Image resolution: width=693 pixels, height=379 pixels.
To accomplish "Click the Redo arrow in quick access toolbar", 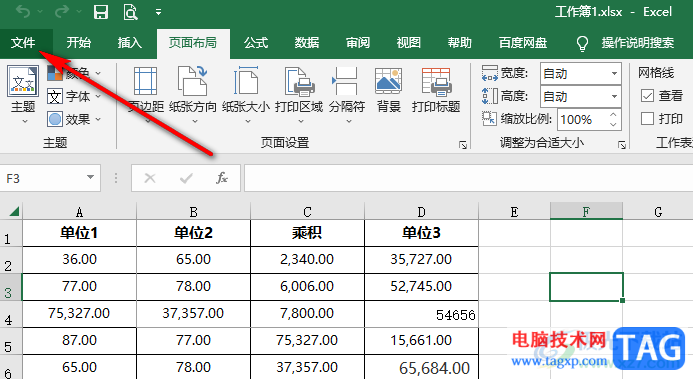I will tap(62, 12).
